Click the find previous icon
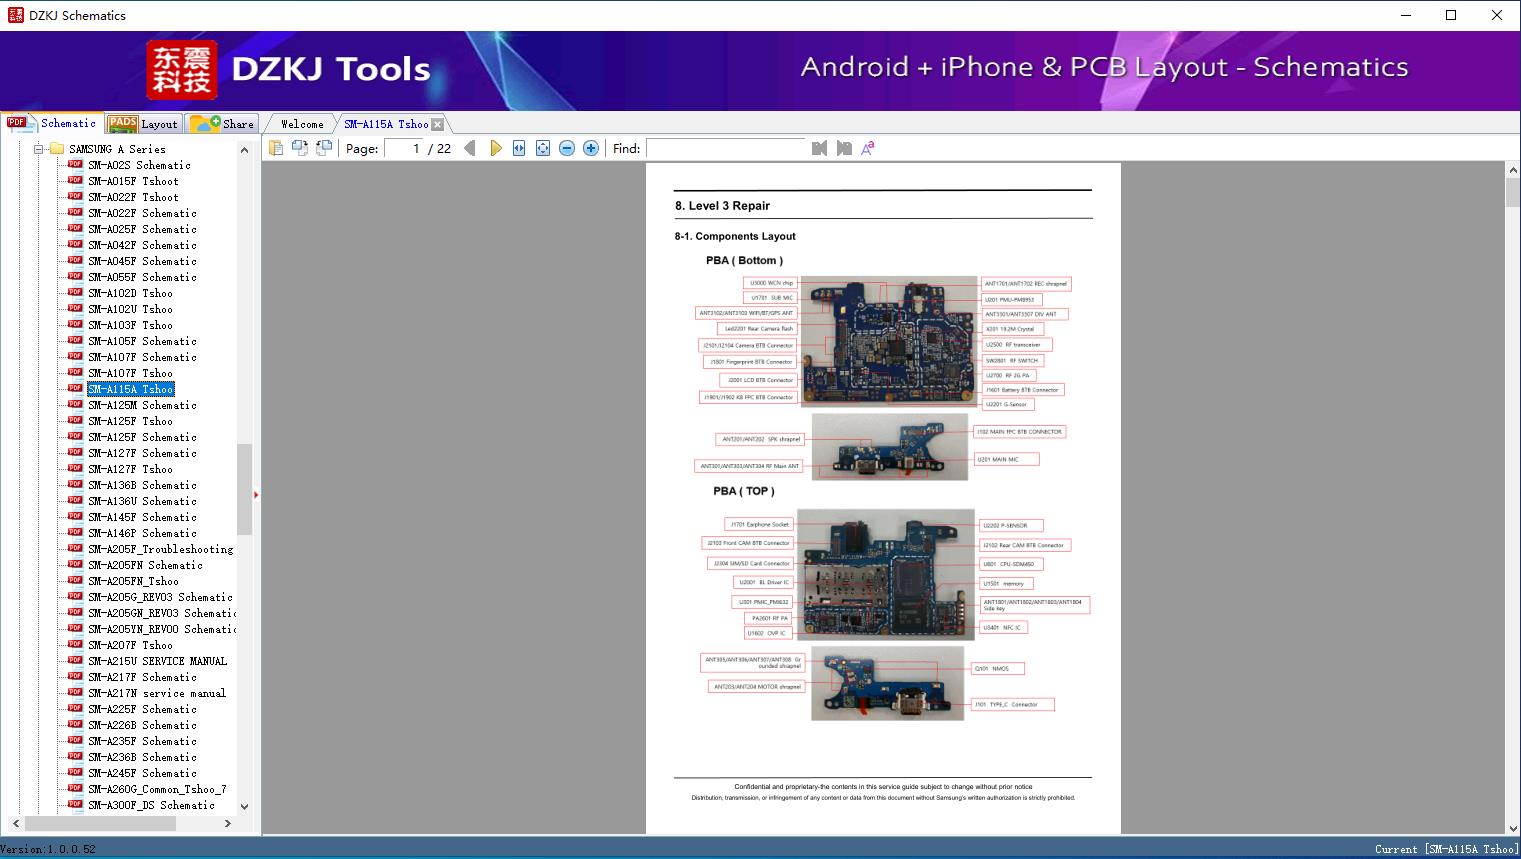Screen dimensions: 1521x859 point(820,148)
